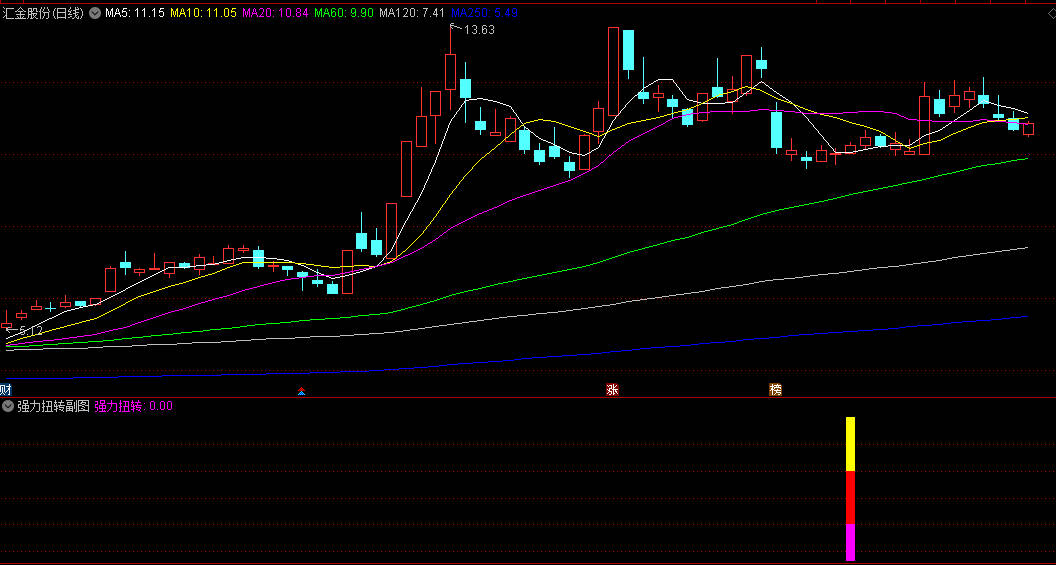Screen dimensions: 1056x565
Task: Open dropdown next to 汇金股份(日线) title
Action: pyautogui.click(x=94, y=12)
